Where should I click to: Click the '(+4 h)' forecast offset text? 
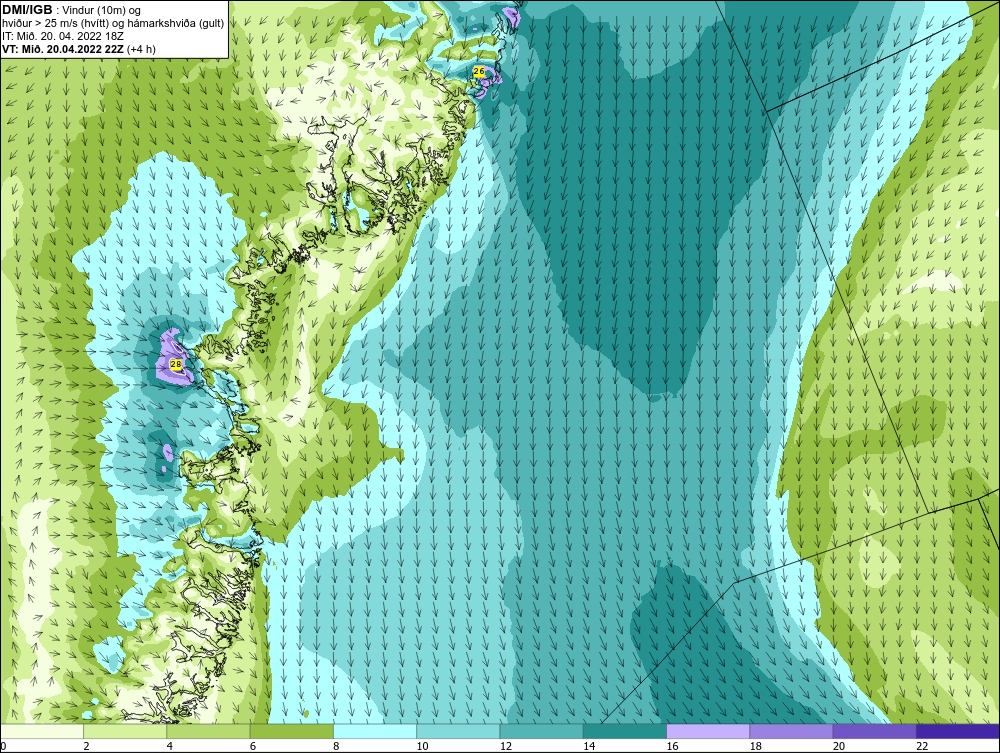(142, 48)
